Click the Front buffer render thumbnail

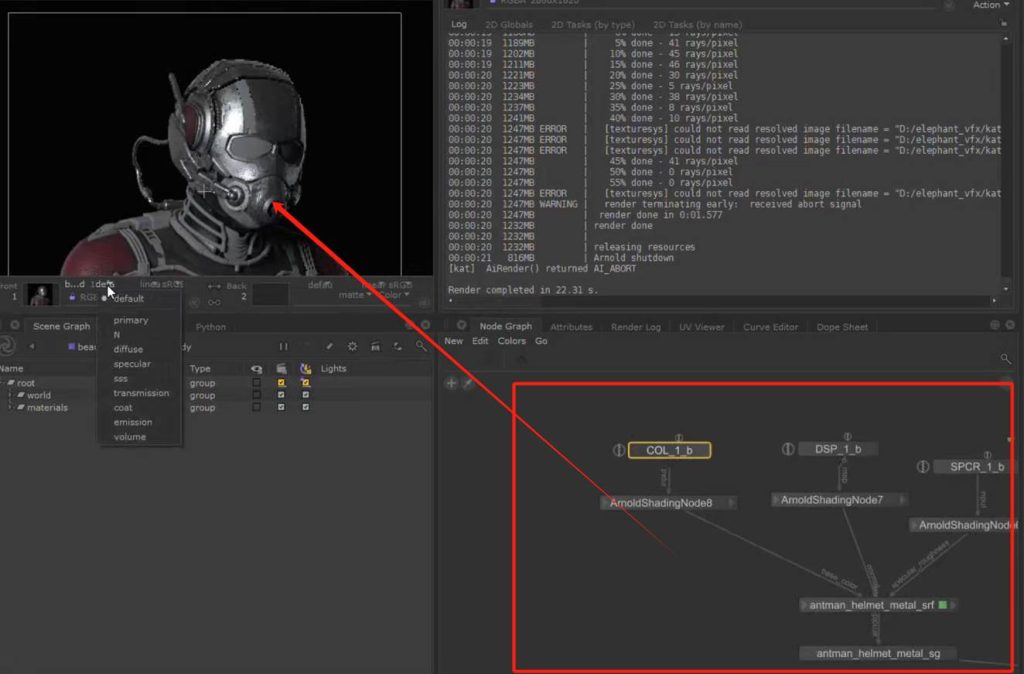tap(41, 294)
